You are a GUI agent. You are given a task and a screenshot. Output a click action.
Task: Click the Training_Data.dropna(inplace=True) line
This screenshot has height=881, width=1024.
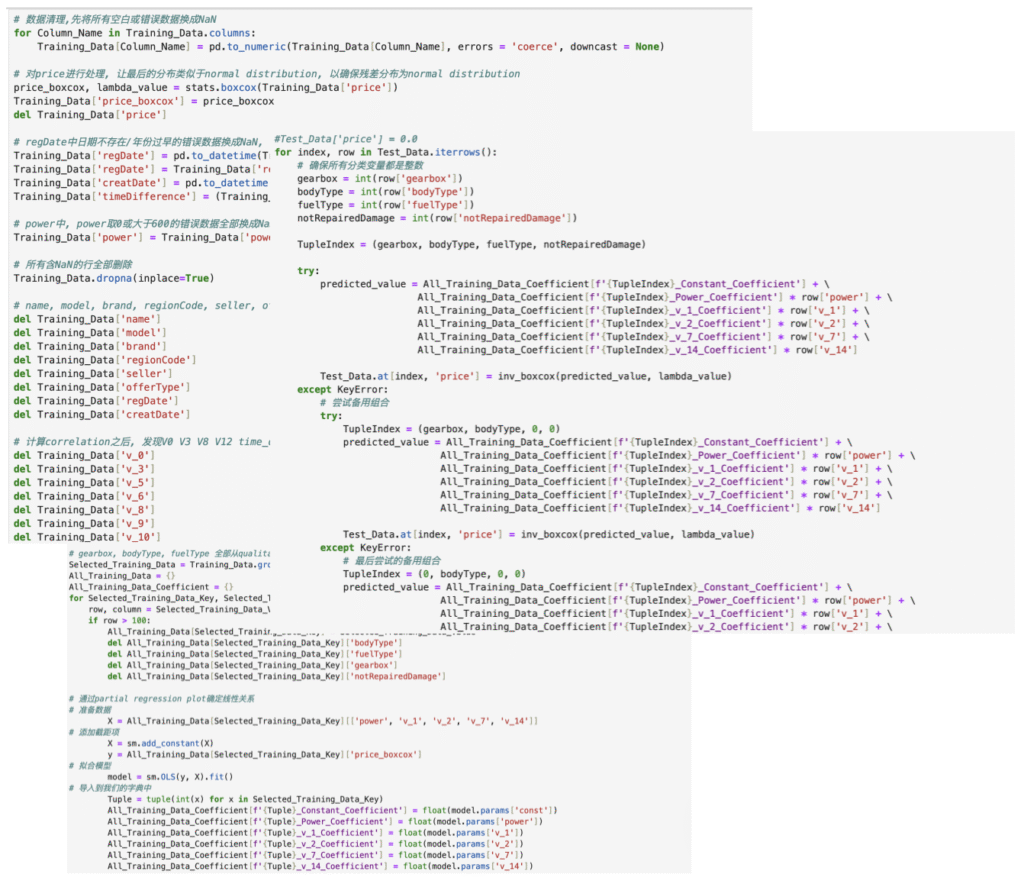coord(113,278)
